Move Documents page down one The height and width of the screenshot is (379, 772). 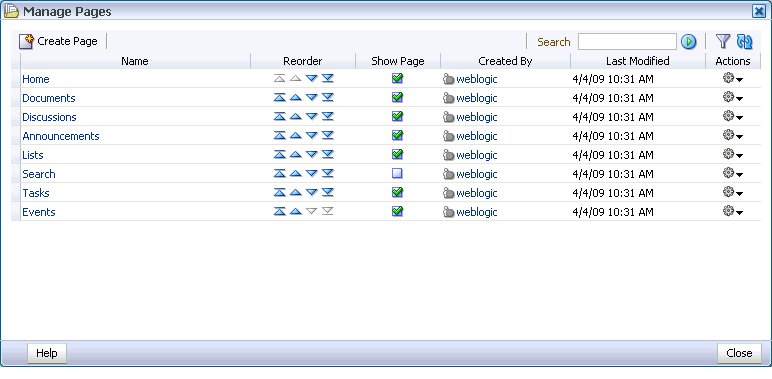[x=312, y=97]
